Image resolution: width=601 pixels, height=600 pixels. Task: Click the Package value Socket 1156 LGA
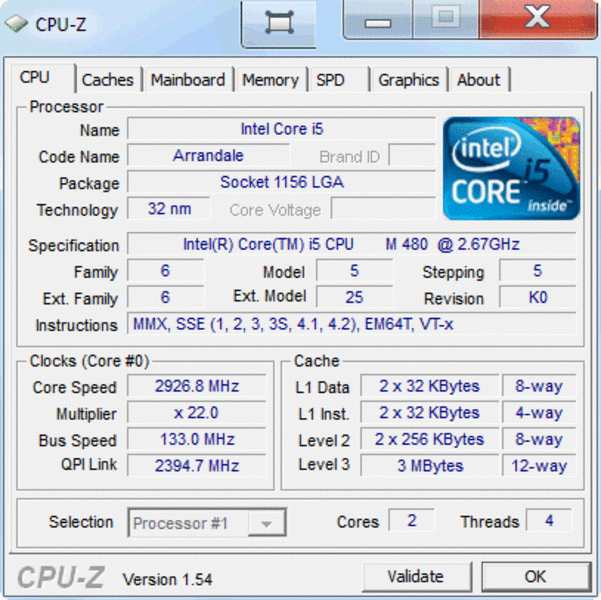[282, 182]
